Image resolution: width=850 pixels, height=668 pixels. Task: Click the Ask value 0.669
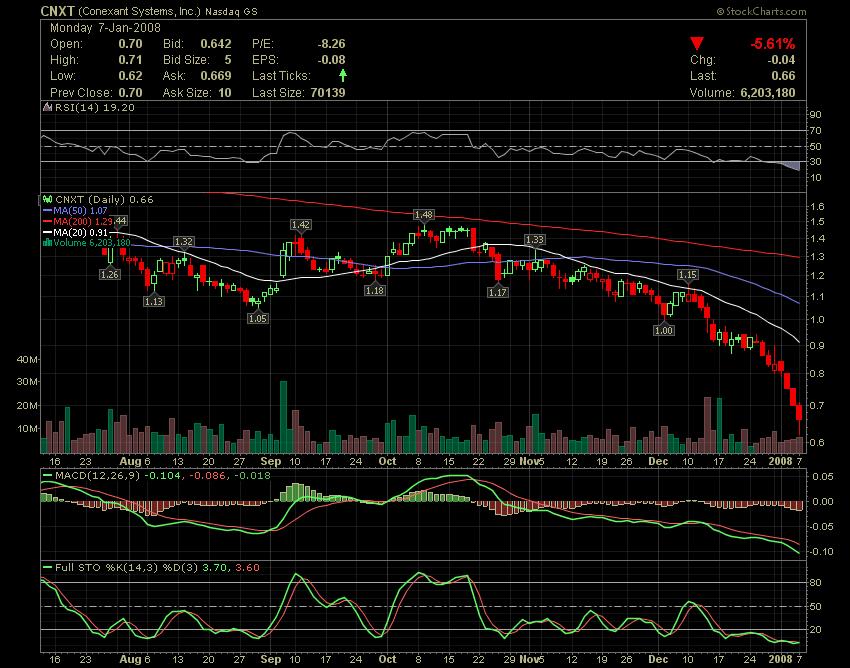tap(216, 76)
